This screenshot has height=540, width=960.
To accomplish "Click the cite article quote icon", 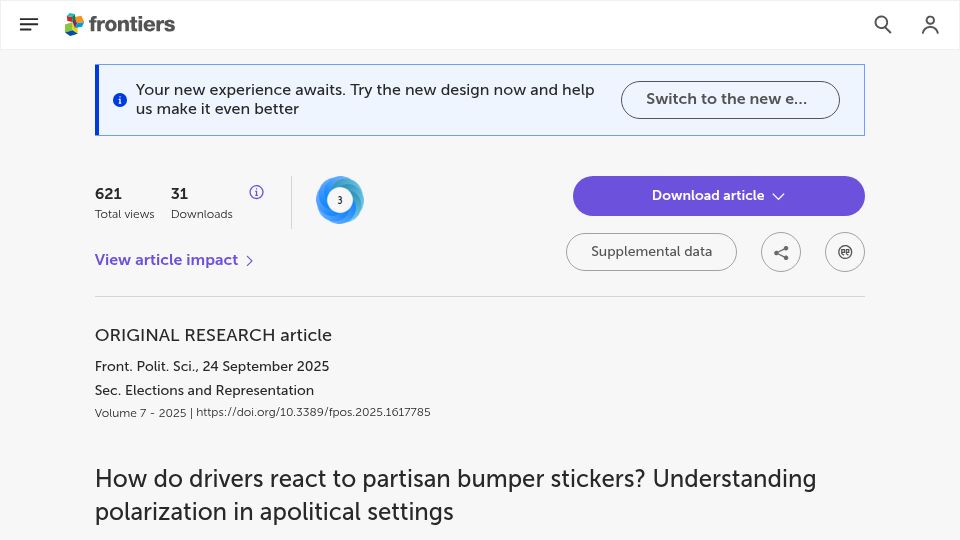I will click(x=845, y=252).
